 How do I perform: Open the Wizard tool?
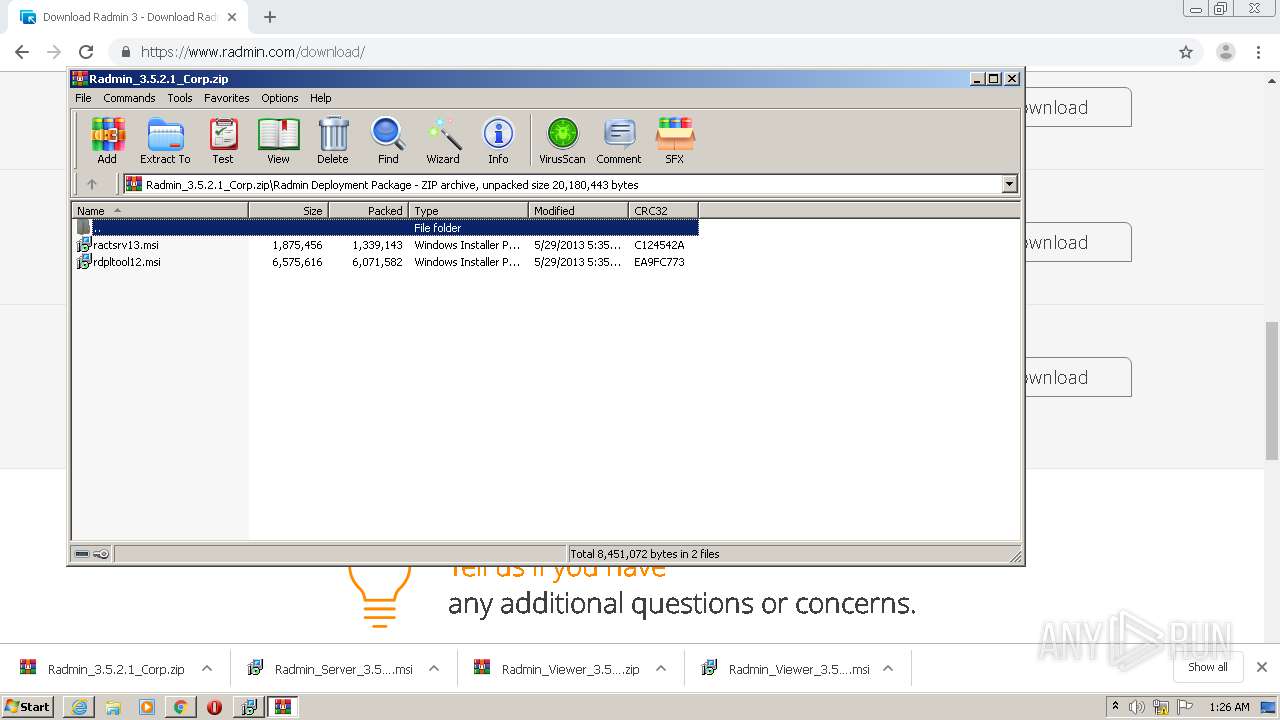click(443, 140)
